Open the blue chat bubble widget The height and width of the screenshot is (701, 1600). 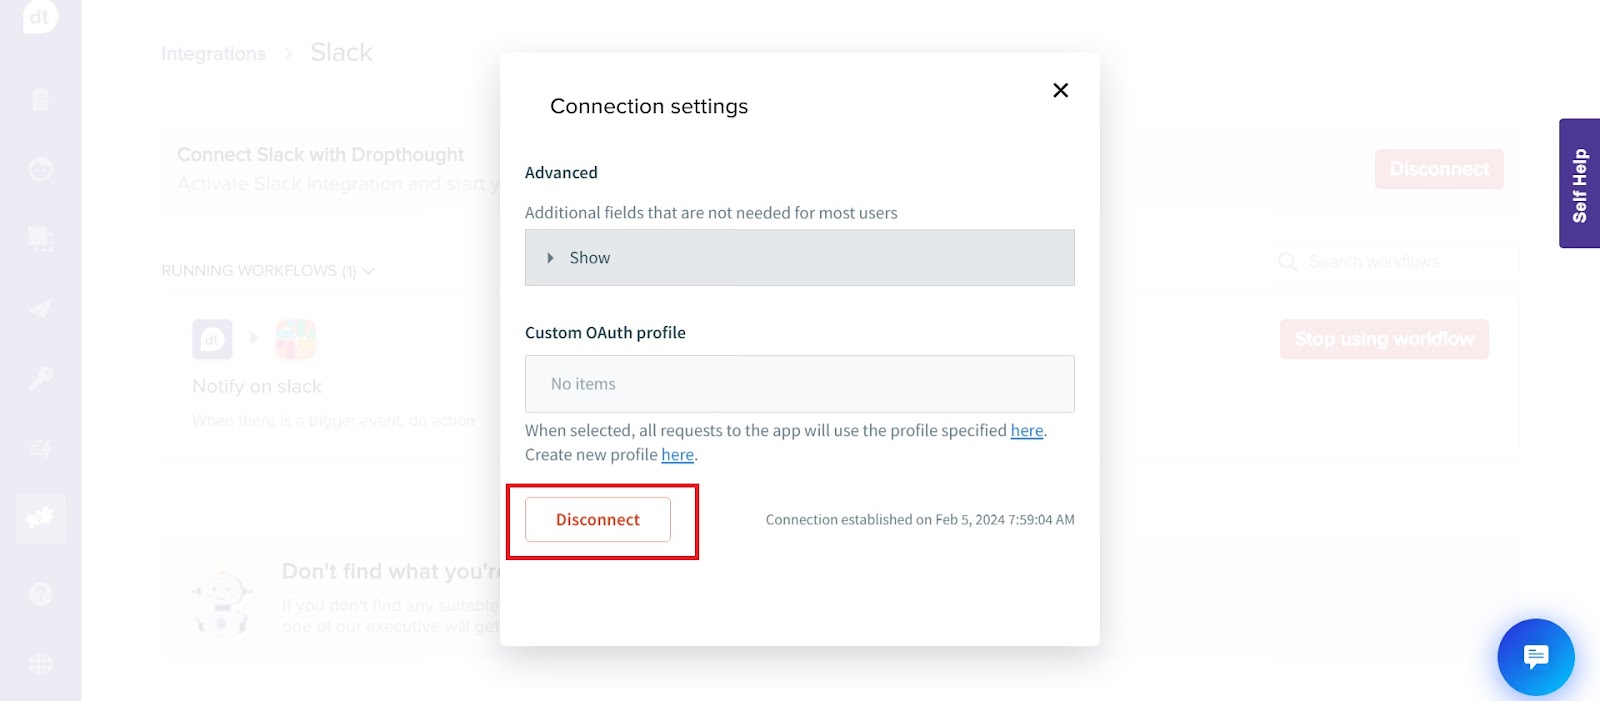coord(1535,657)
